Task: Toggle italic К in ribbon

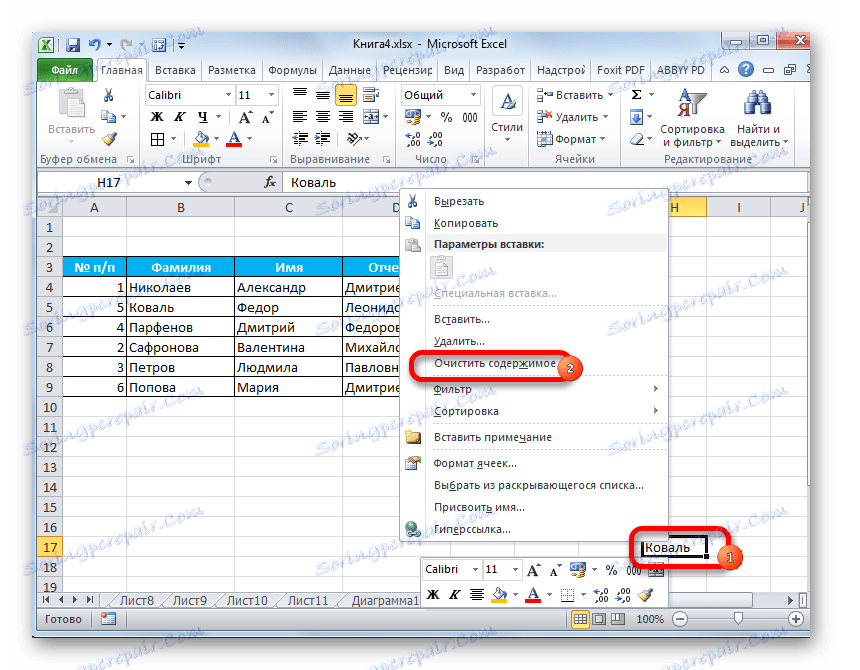Action: click(179, 117)
